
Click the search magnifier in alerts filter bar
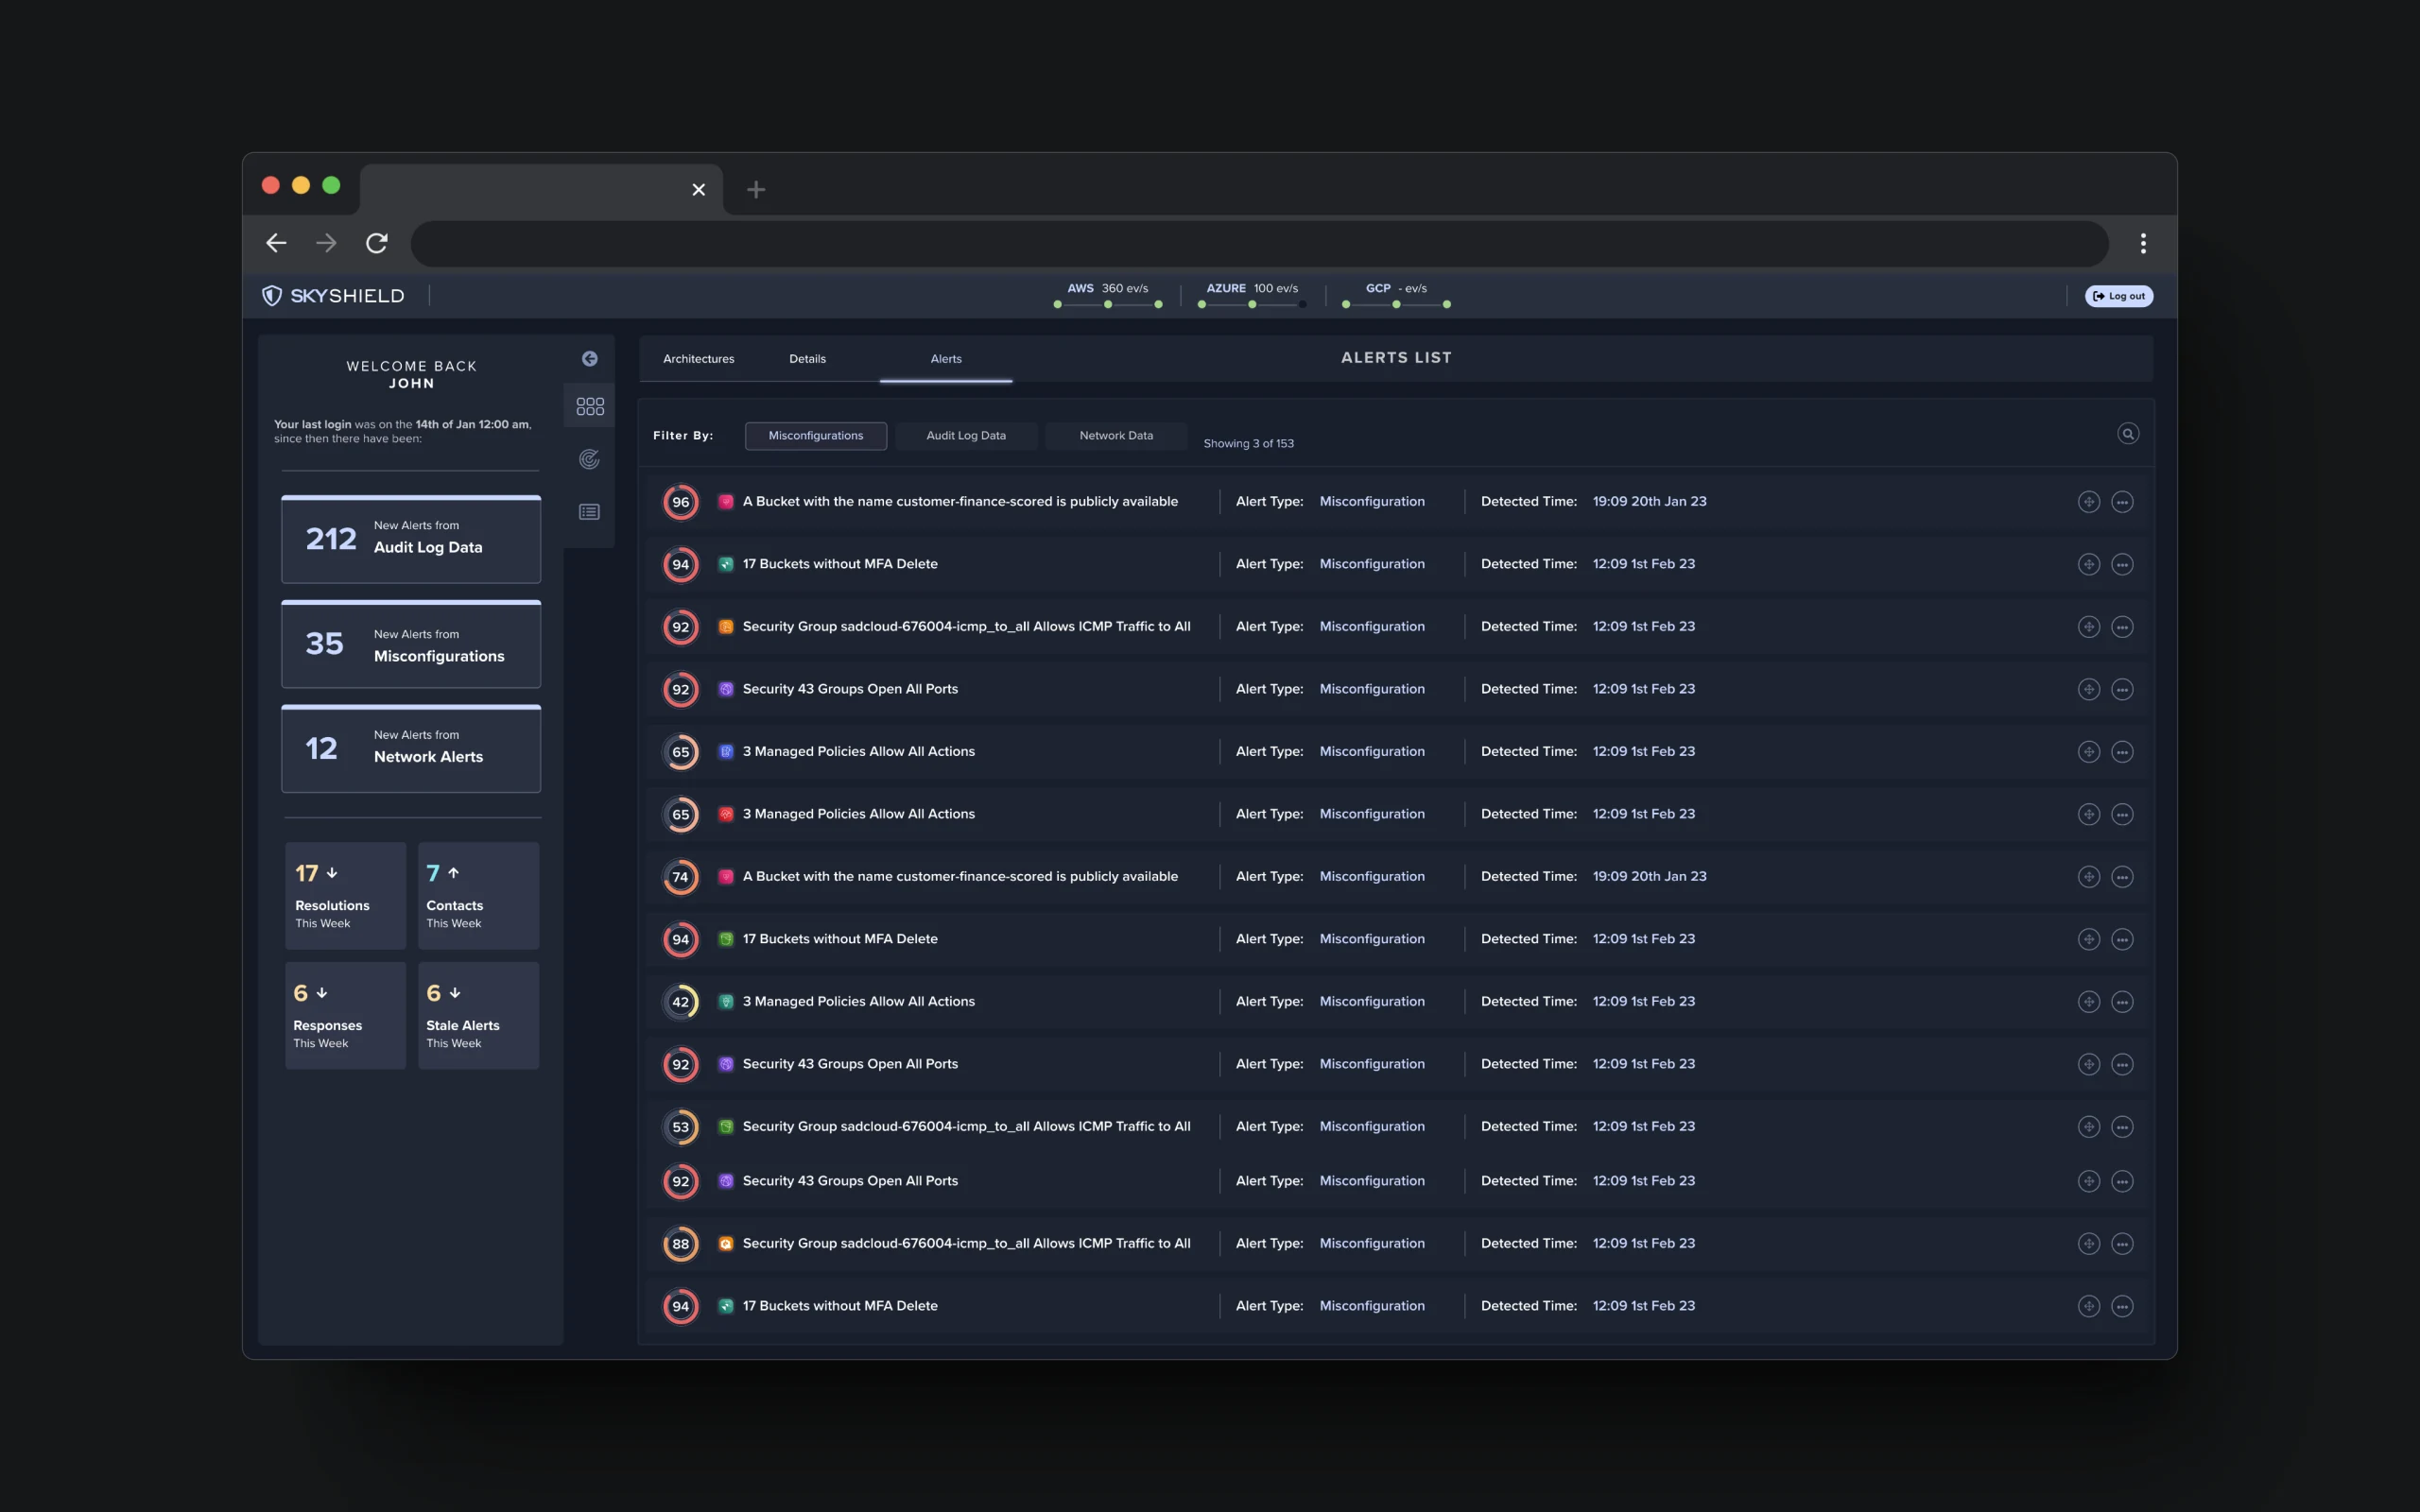[x=2128, y=434]
